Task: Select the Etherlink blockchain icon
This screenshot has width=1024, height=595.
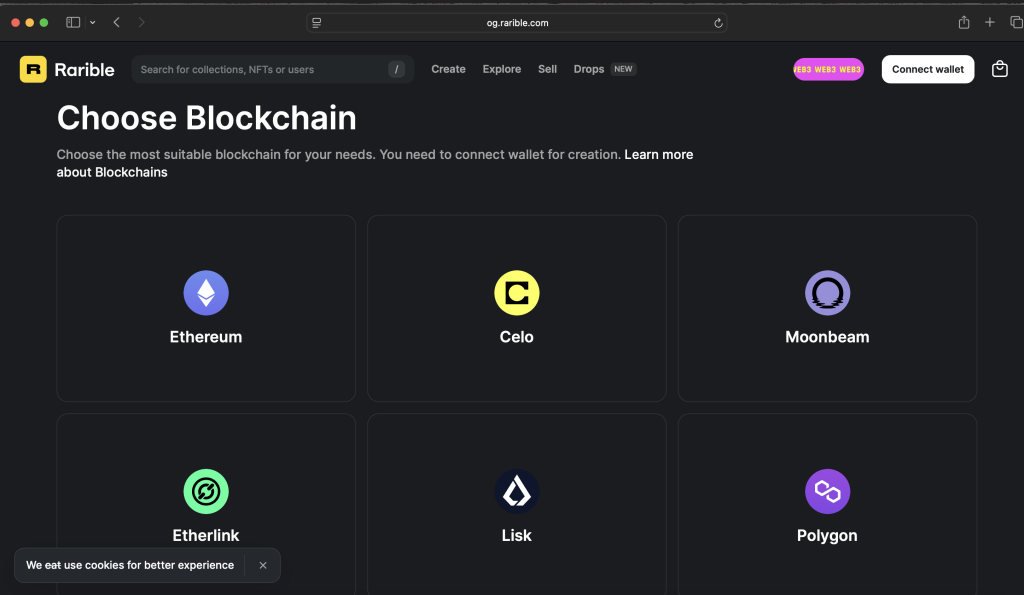Action: 206,491
